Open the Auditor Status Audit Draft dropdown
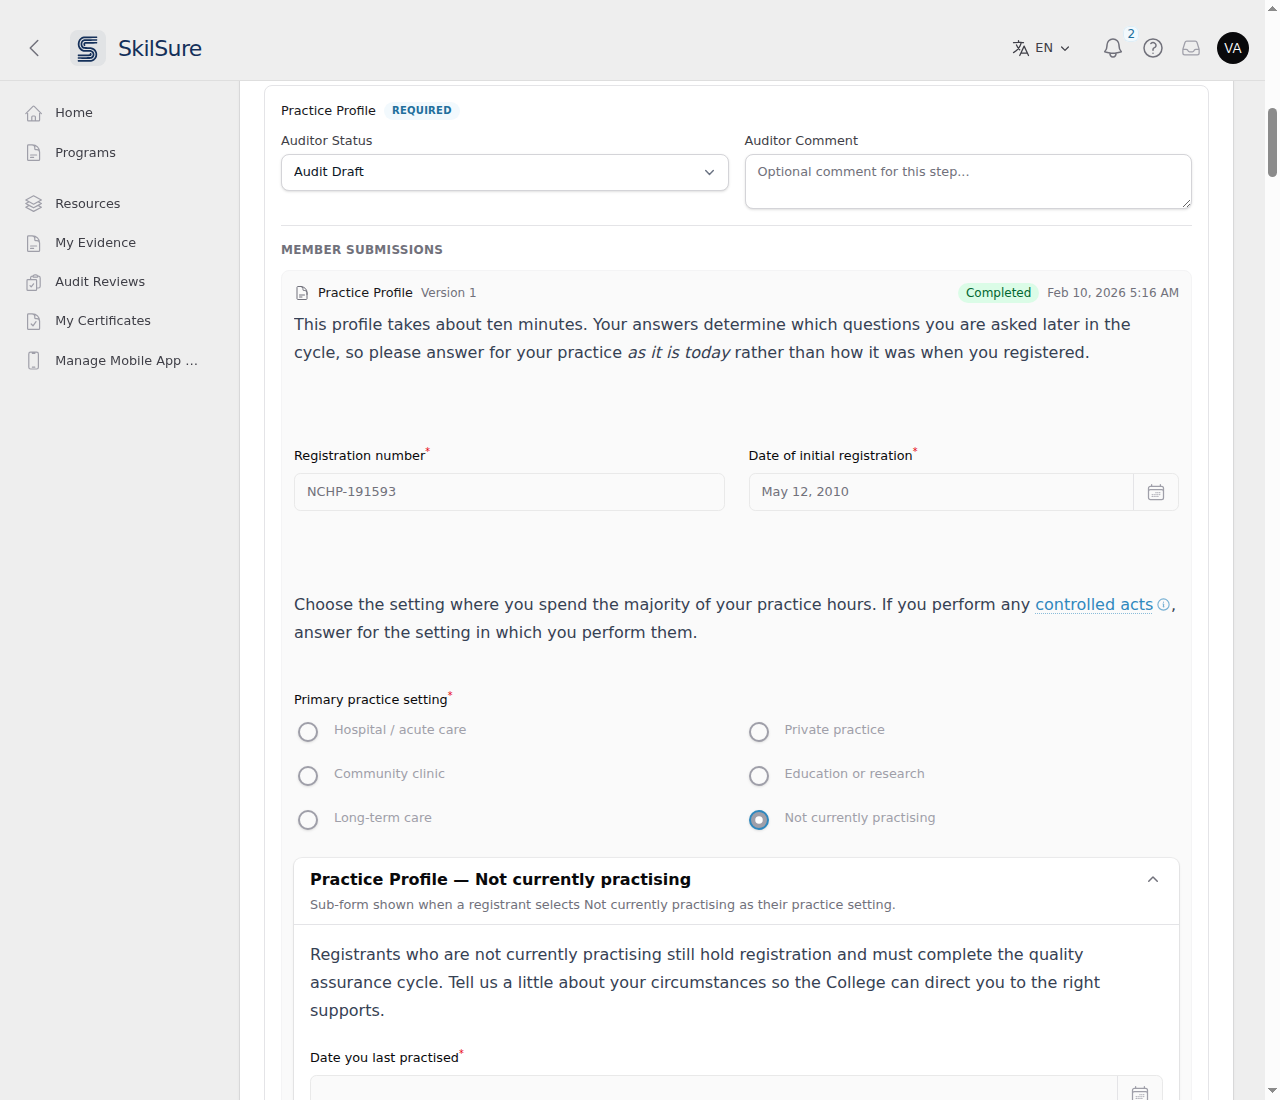Viewport: 1280px width, 1100px height. [x=505, y=172]
